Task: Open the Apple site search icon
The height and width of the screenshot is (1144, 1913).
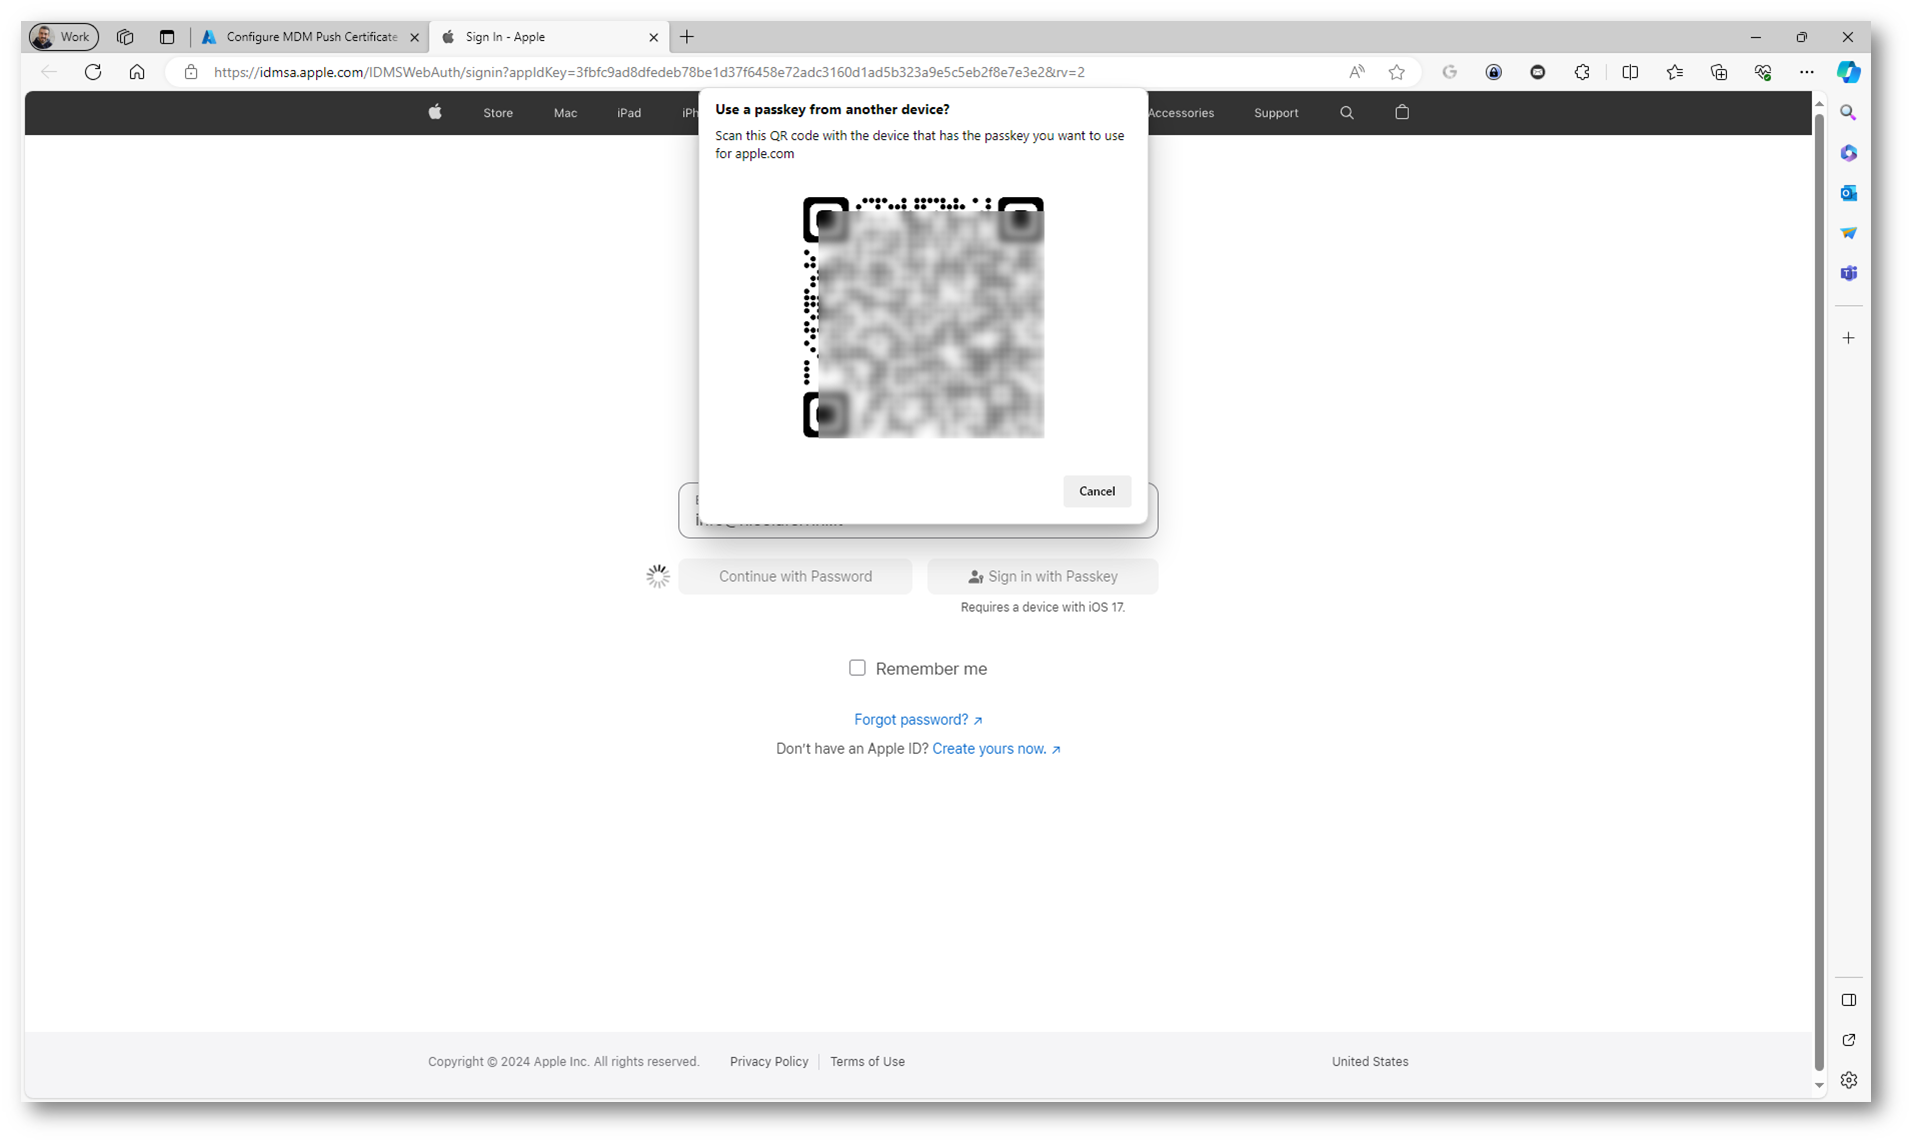Action: [1347, 113]
